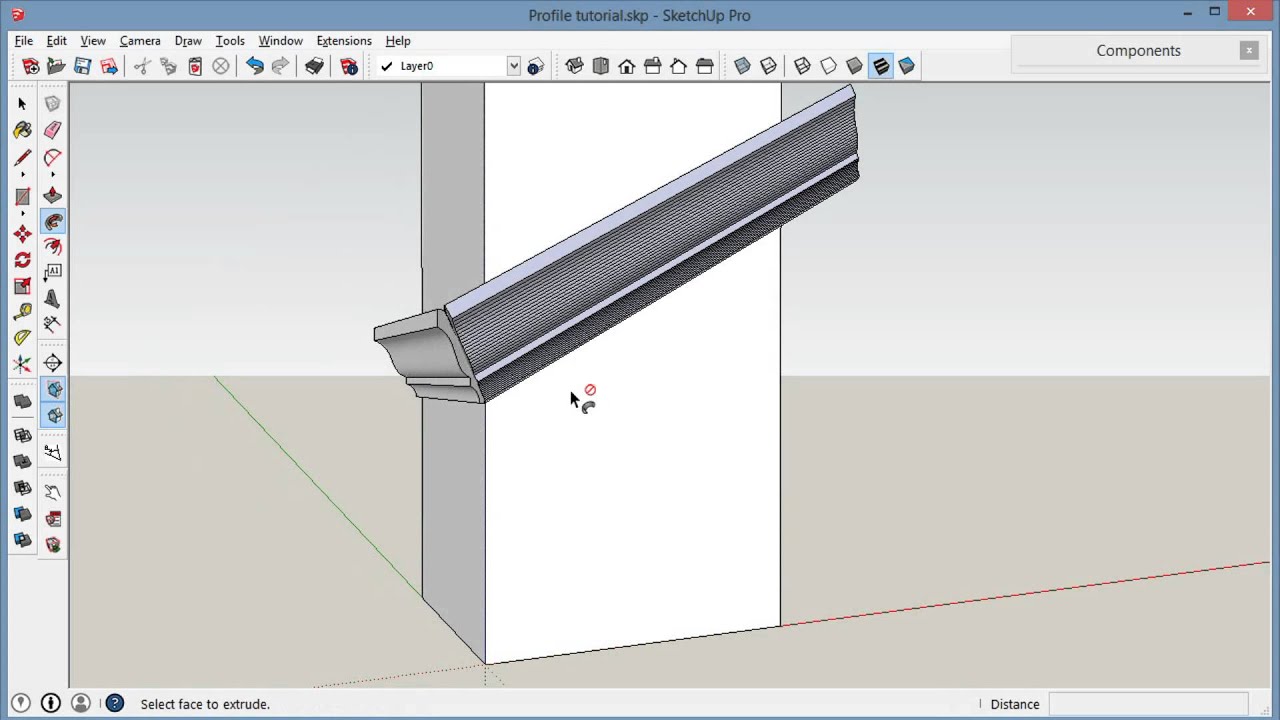Screen dimensions: 1280x720
Task: Click the Outer Shell solid tool
Action: (22, 402)
